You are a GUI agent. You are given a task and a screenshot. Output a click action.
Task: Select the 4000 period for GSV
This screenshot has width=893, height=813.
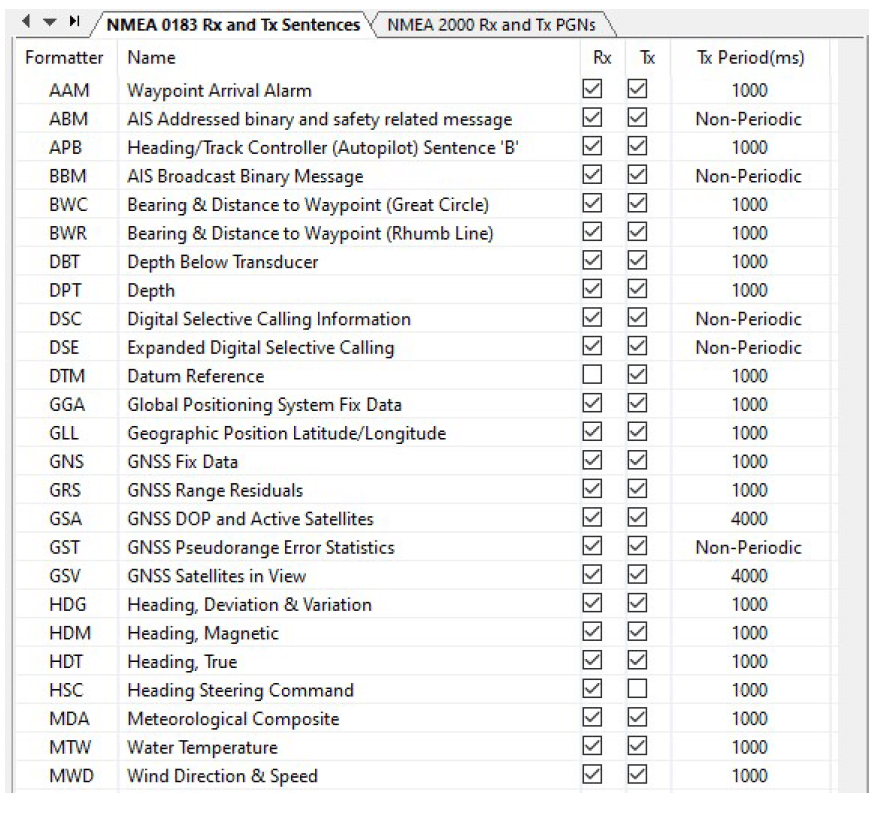click(x=749, y=576)
